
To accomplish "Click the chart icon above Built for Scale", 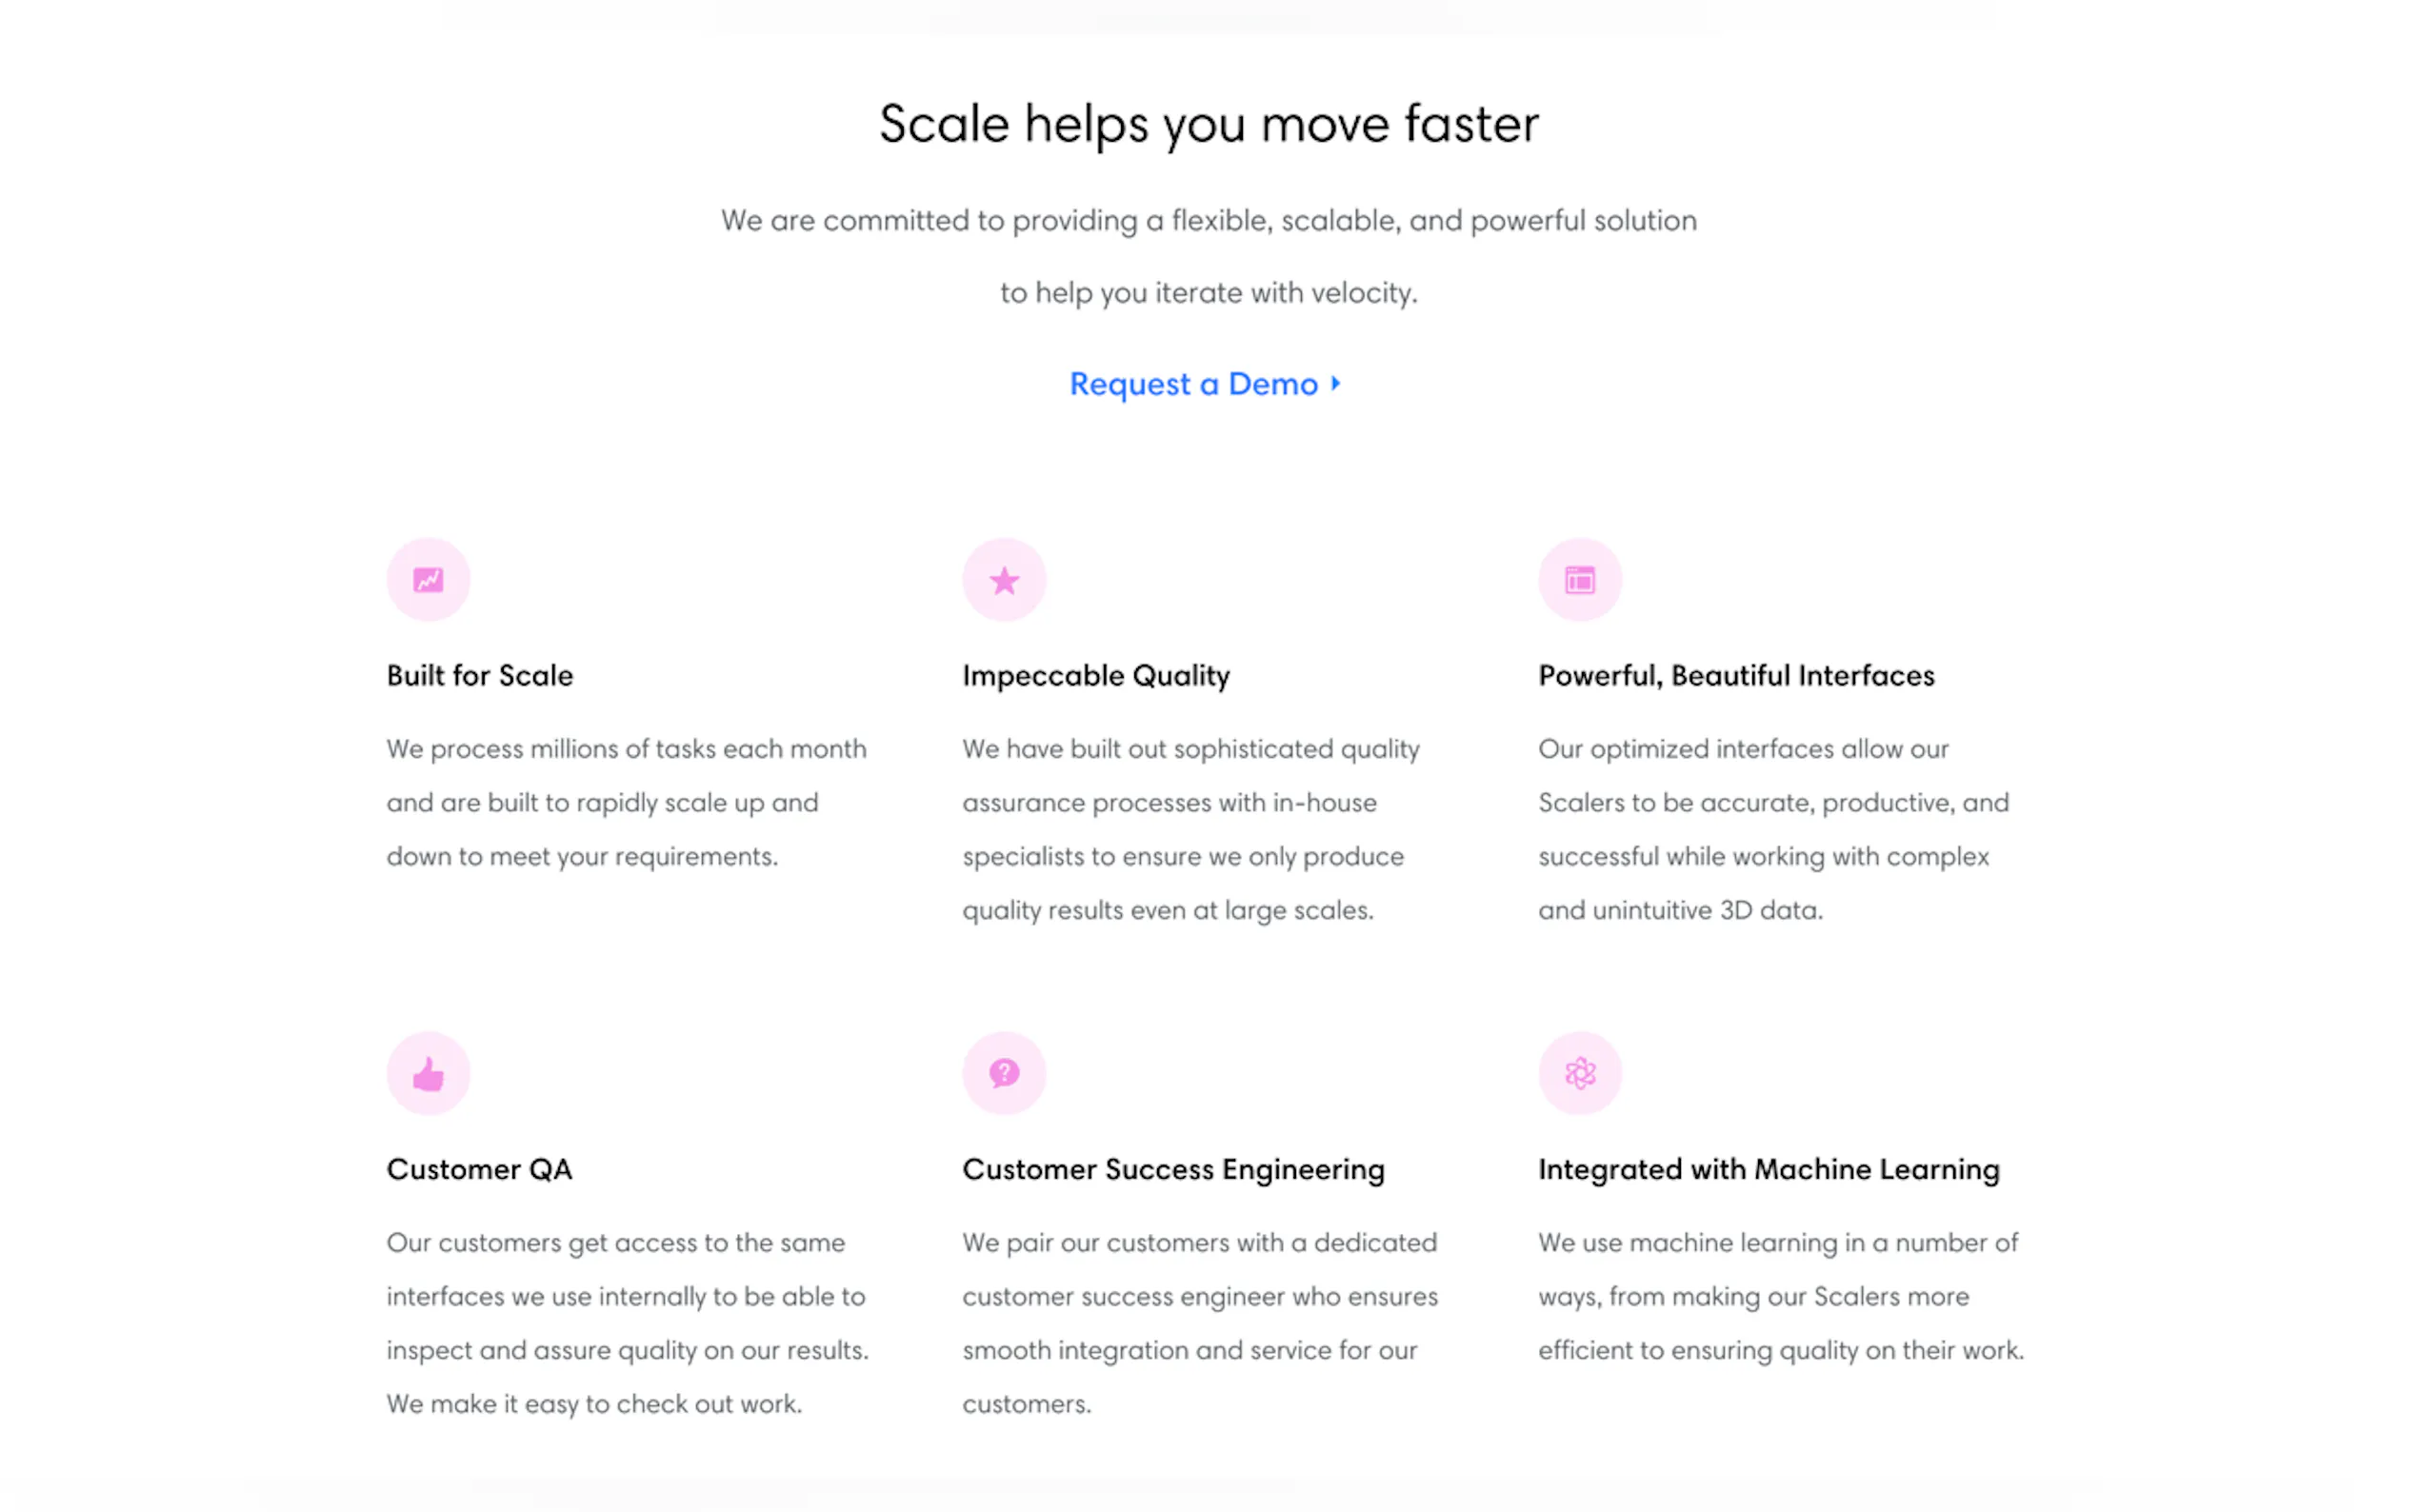I will pos(428,580).
